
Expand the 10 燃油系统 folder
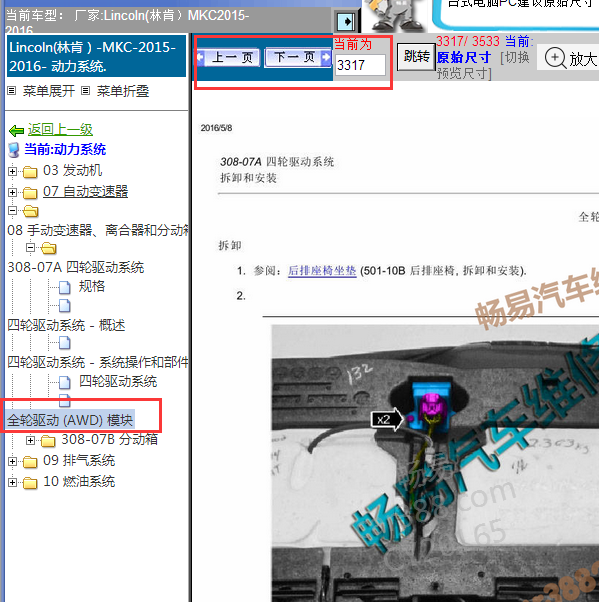click(12, 482)
